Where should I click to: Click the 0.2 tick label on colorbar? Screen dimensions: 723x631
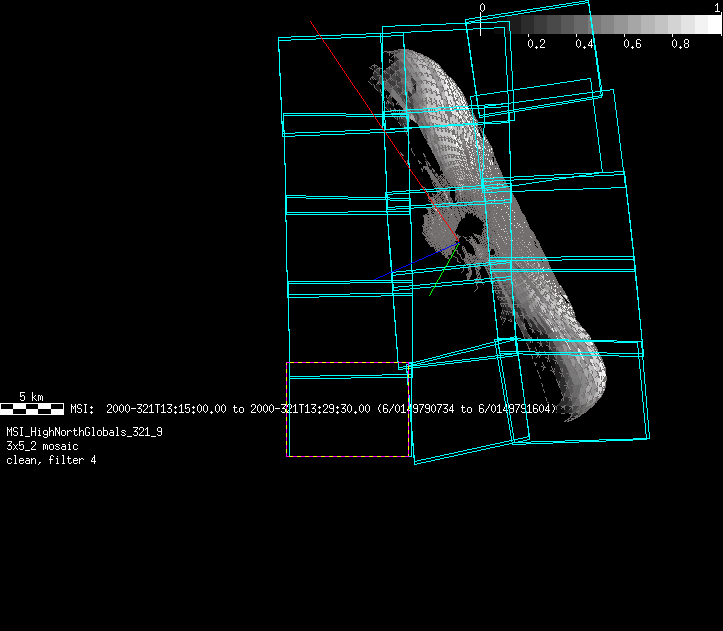point(536,44)
